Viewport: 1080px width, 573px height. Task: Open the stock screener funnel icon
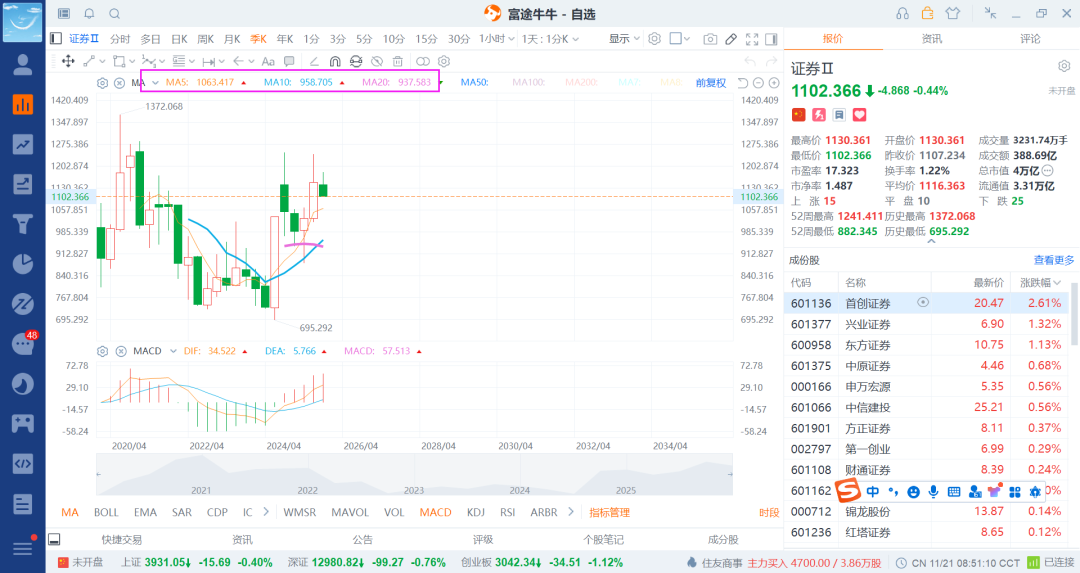(x=23, y=224)
